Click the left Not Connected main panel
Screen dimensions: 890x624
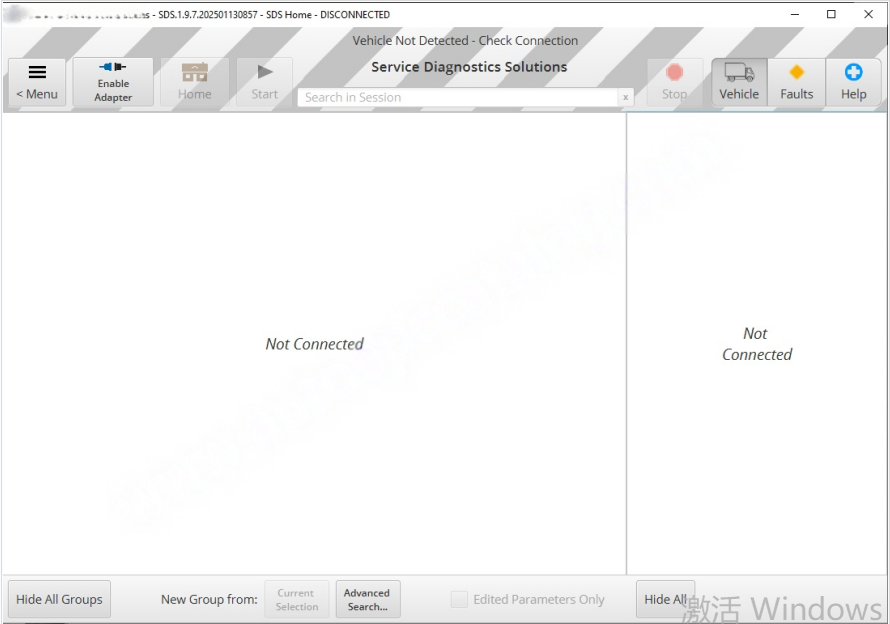pos(314,343)
